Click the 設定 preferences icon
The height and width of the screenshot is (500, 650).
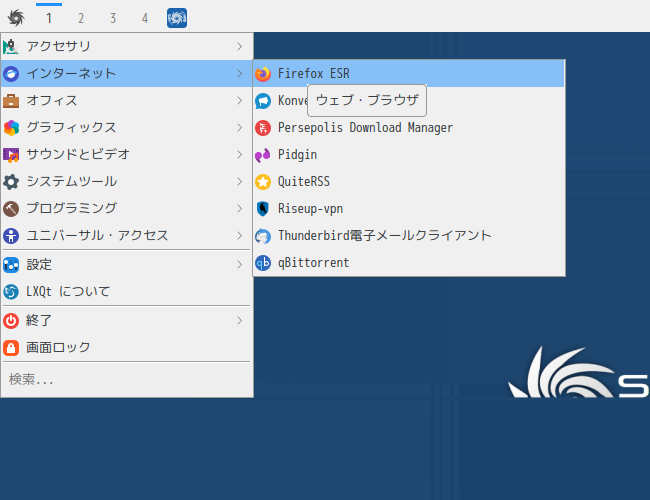click(11, 265)
